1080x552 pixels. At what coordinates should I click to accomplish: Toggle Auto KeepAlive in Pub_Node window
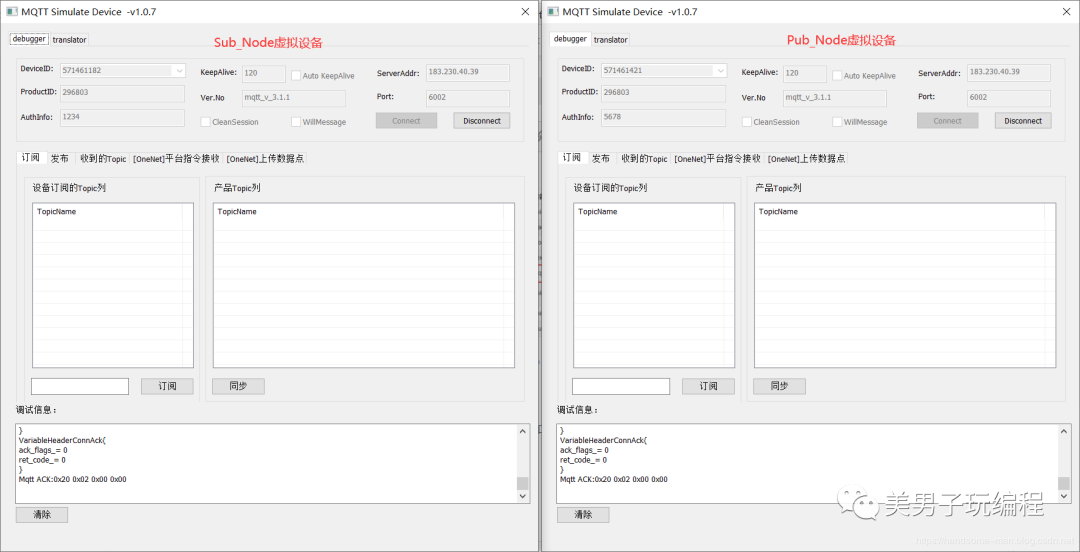[x=838, y=76]
